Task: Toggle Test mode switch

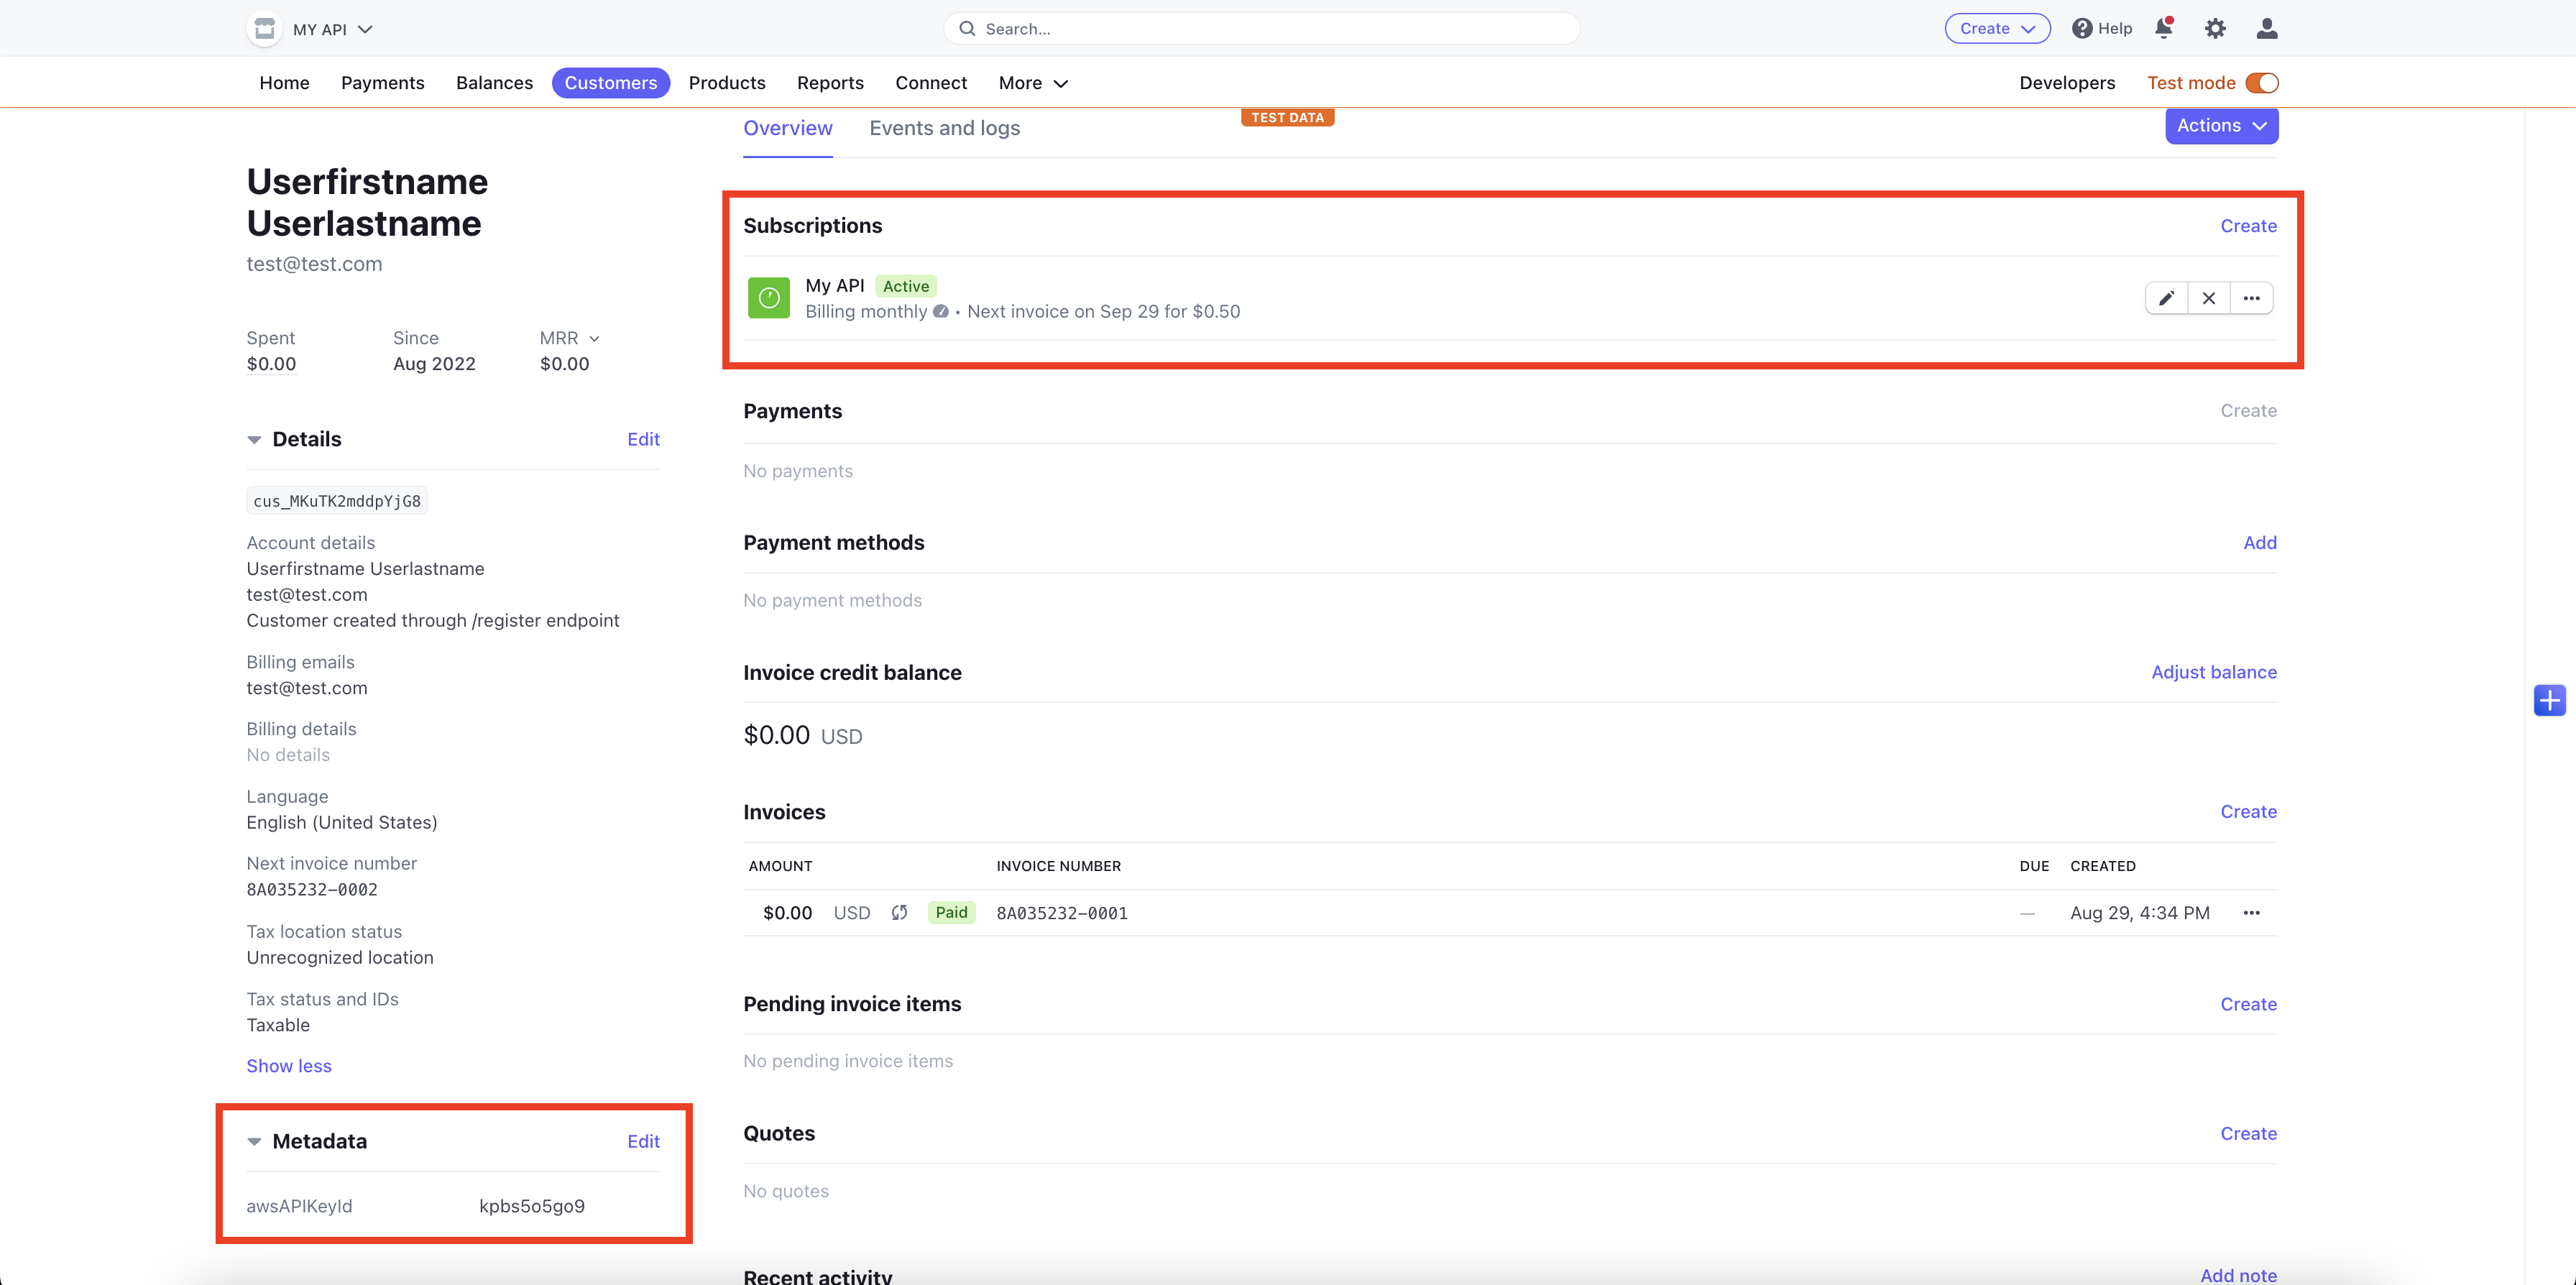Action: coord(2261,83)
